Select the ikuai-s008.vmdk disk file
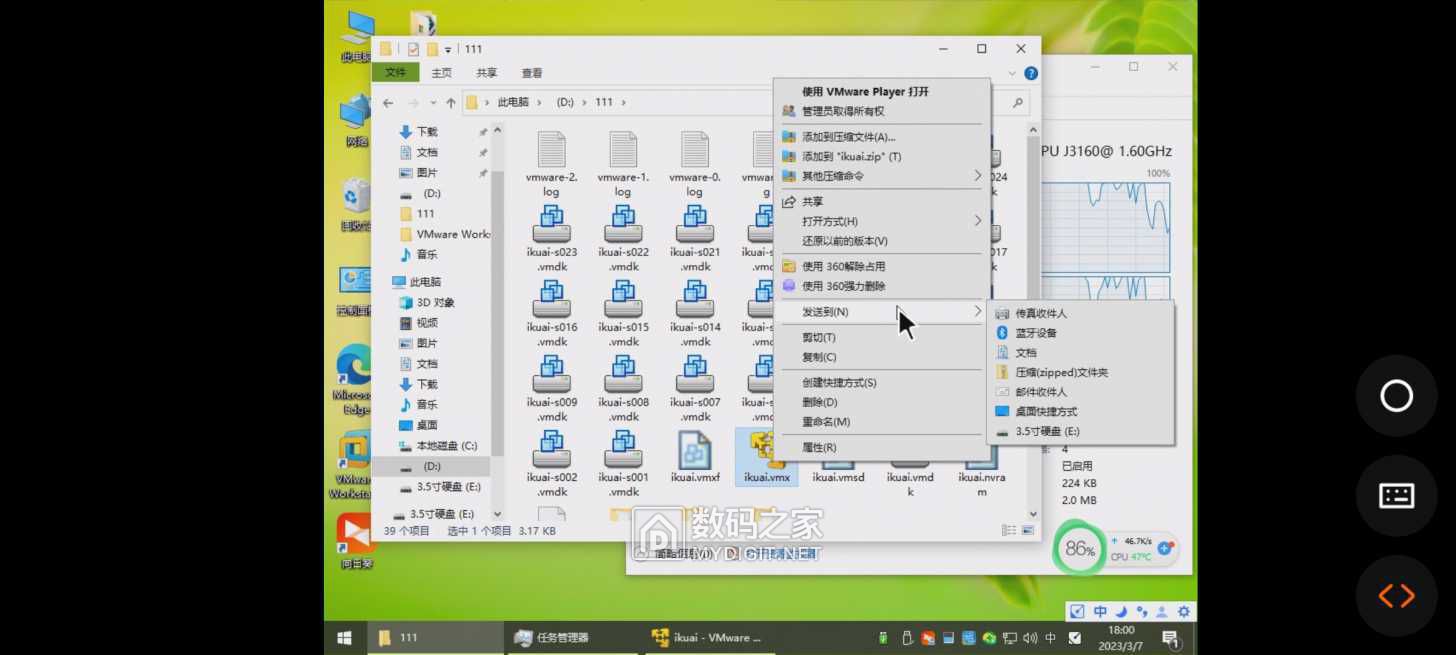1456x655 pixels. click(x=623, y=388)
